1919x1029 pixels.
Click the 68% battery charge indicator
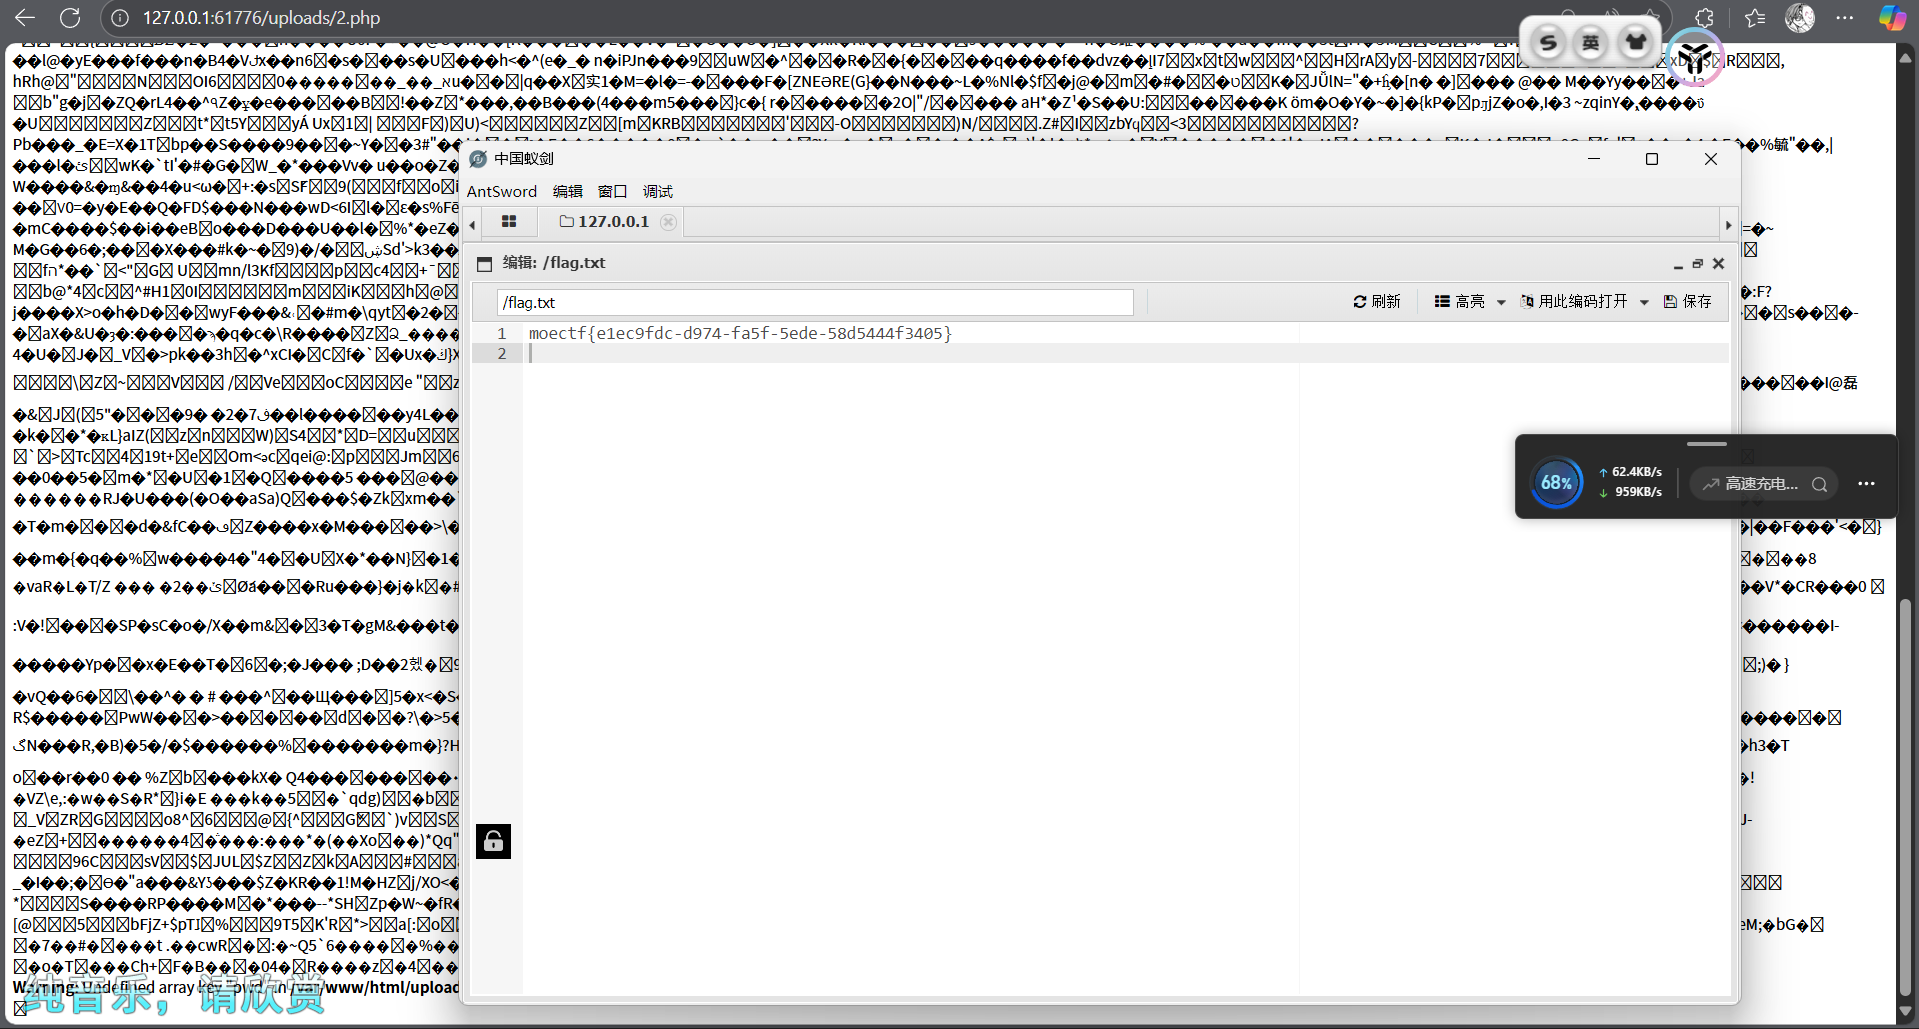click(1556, 482)
